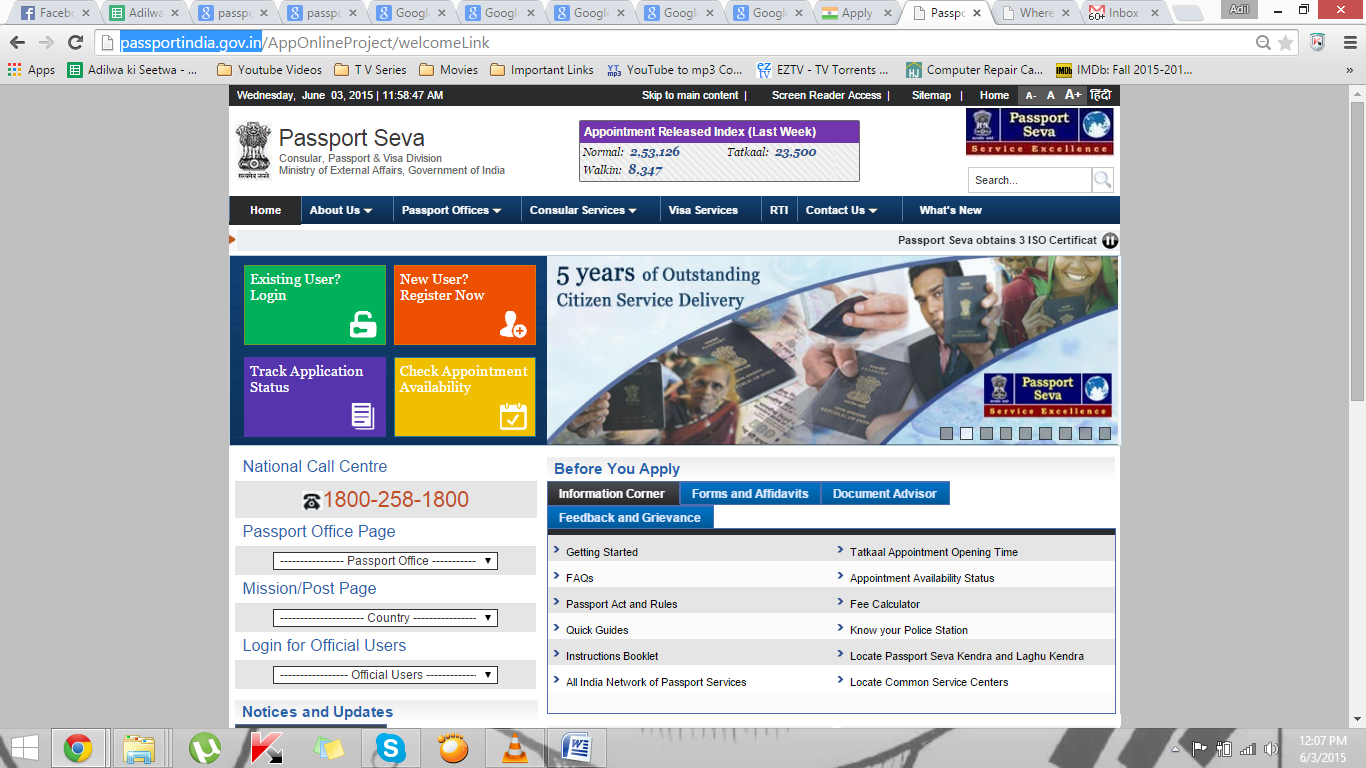The width and height of the screenshot is (1366, 768).
Task: Open the Official Users dropdown
Action: click(385, 675)
